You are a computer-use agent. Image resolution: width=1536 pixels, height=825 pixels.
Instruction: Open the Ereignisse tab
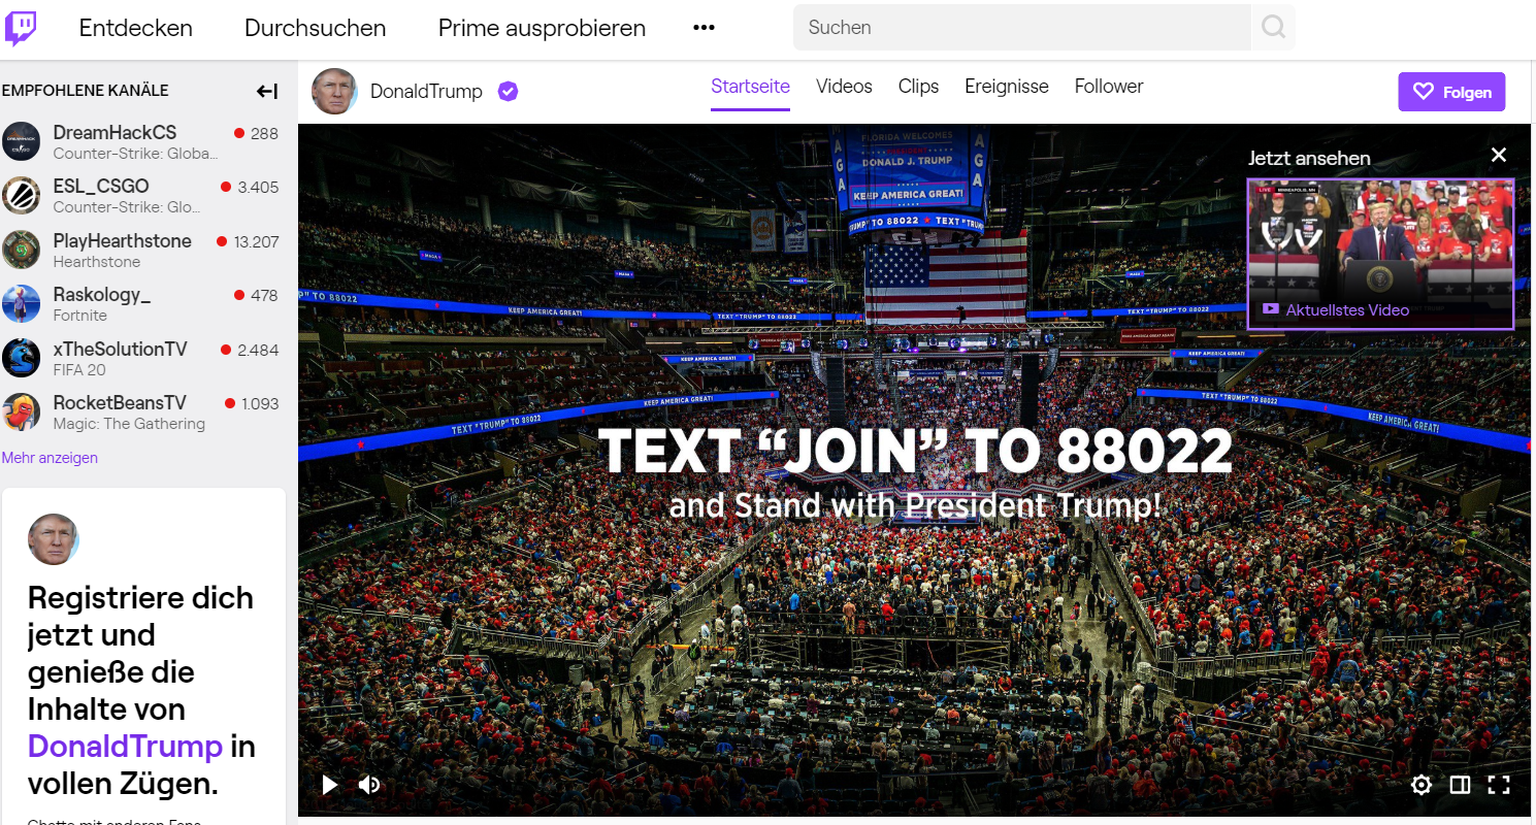1006,87
